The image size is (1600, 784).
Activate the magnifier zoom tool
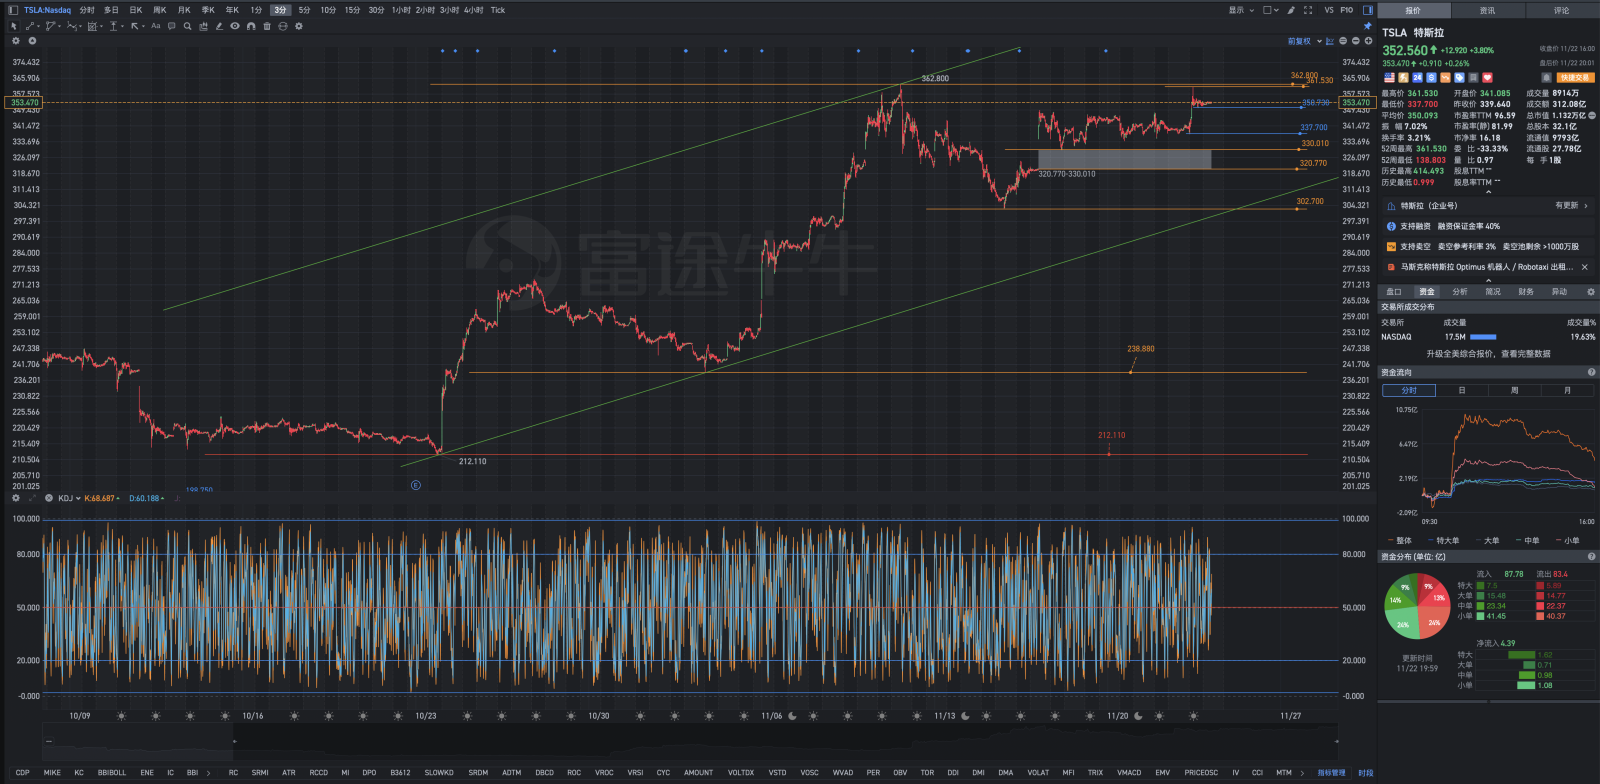pos(188,26)
